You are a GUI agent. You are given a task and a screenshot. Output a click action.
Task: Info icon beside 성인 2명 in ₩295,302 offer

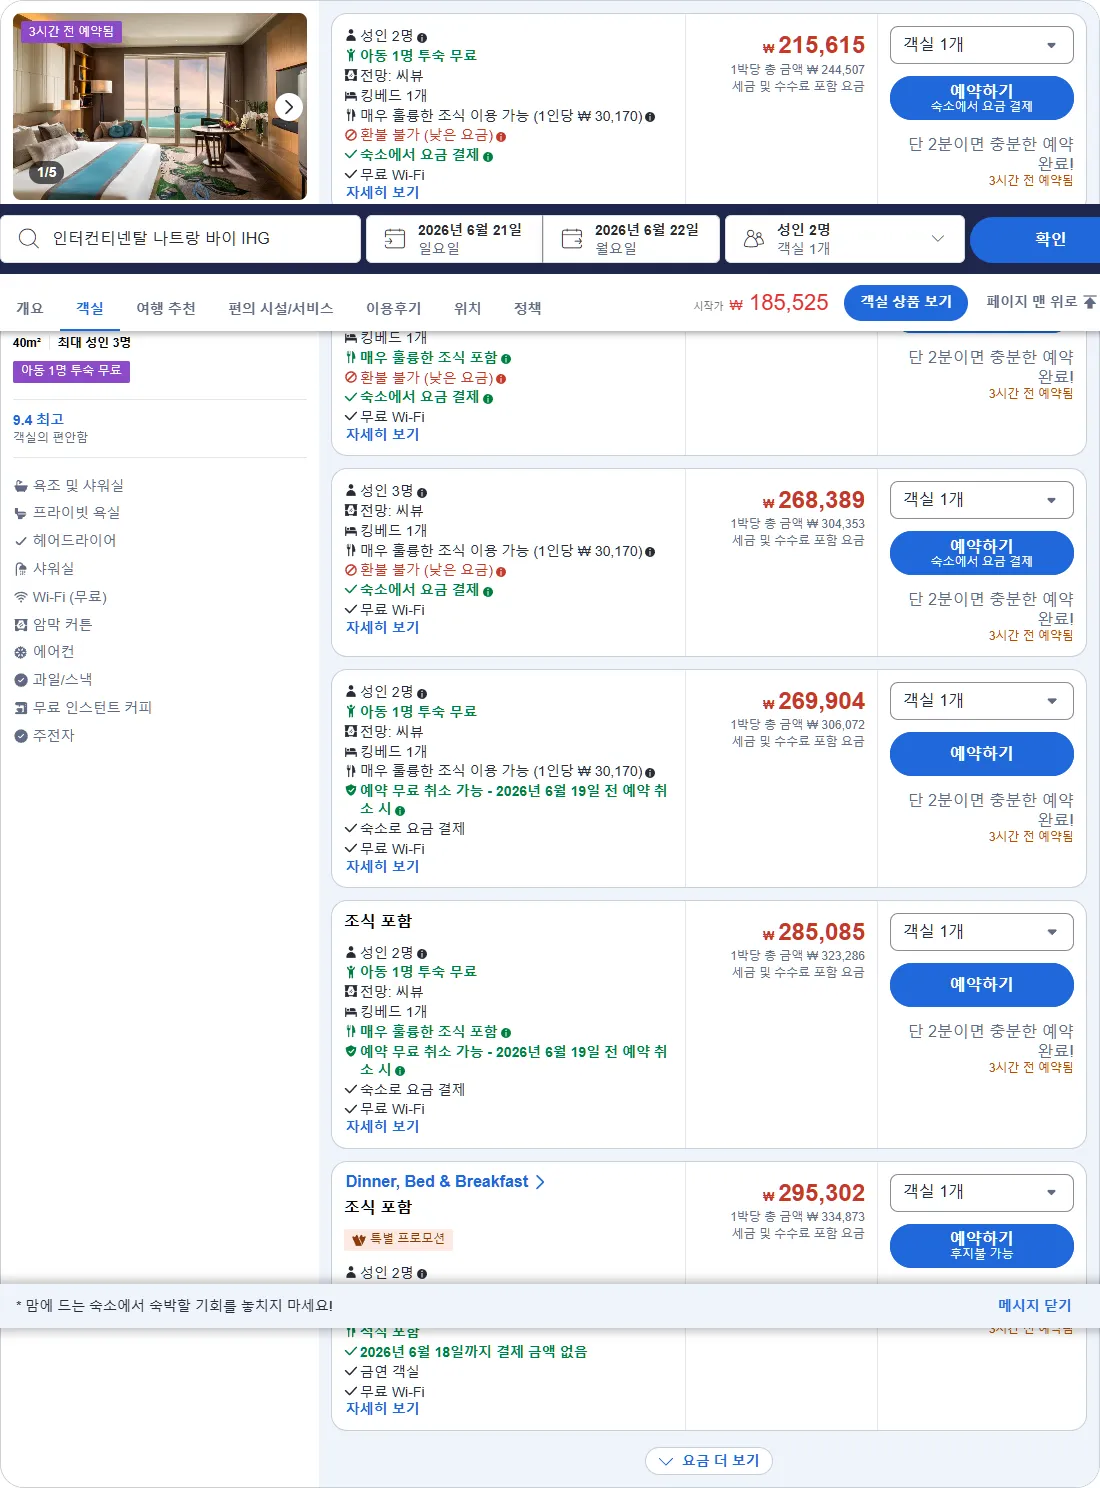point(422,1274)
